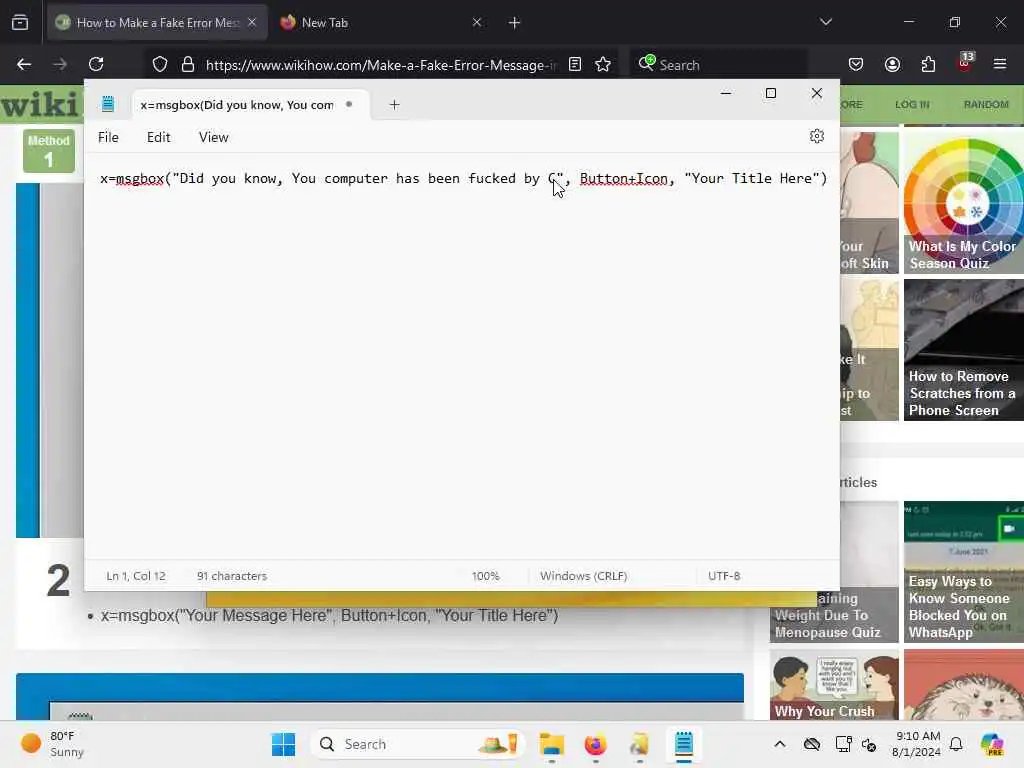Open the network status tray icon
Viewport: 1024px width, 768px height.
pyautogui.click(x=843, y=744)
